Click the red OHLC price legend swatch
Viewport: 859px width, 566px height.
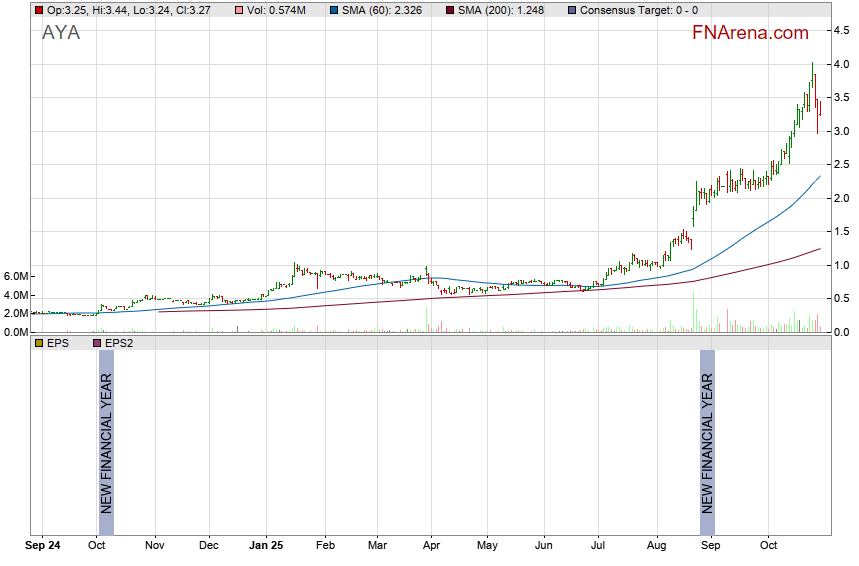coord(39,10)
